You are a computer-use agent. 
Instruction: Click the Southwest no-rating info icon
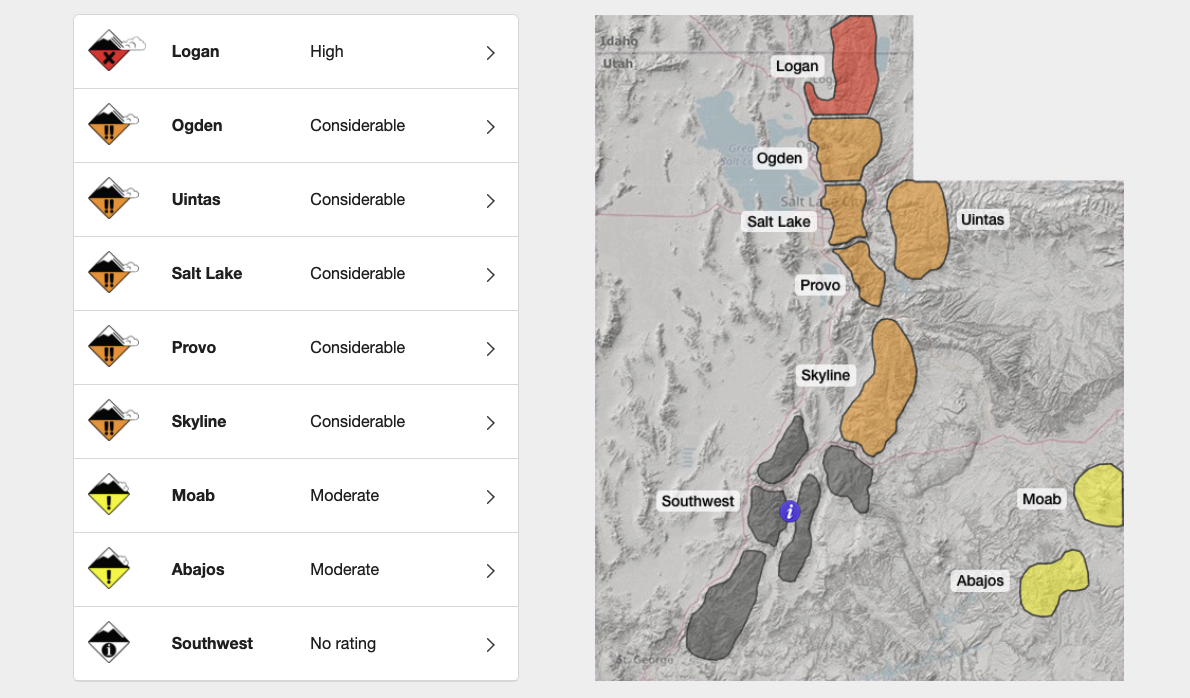point(109,644)
